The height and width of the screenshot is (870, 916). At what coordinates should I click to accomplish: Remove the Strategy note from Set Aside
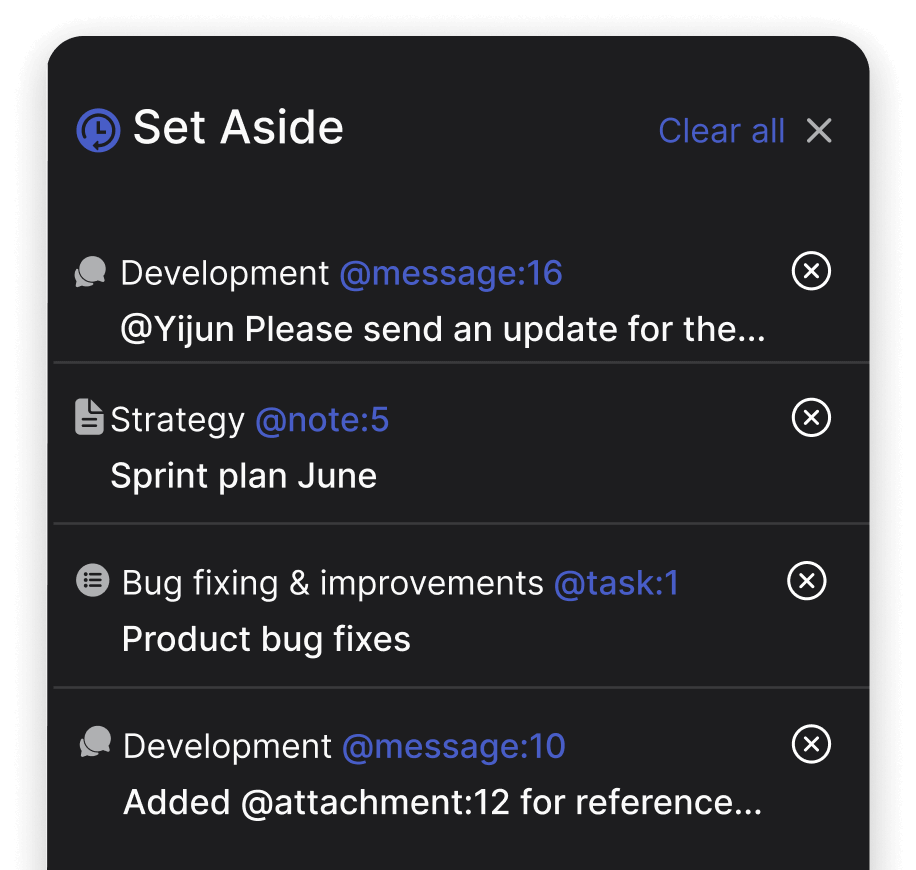point(811,418)
